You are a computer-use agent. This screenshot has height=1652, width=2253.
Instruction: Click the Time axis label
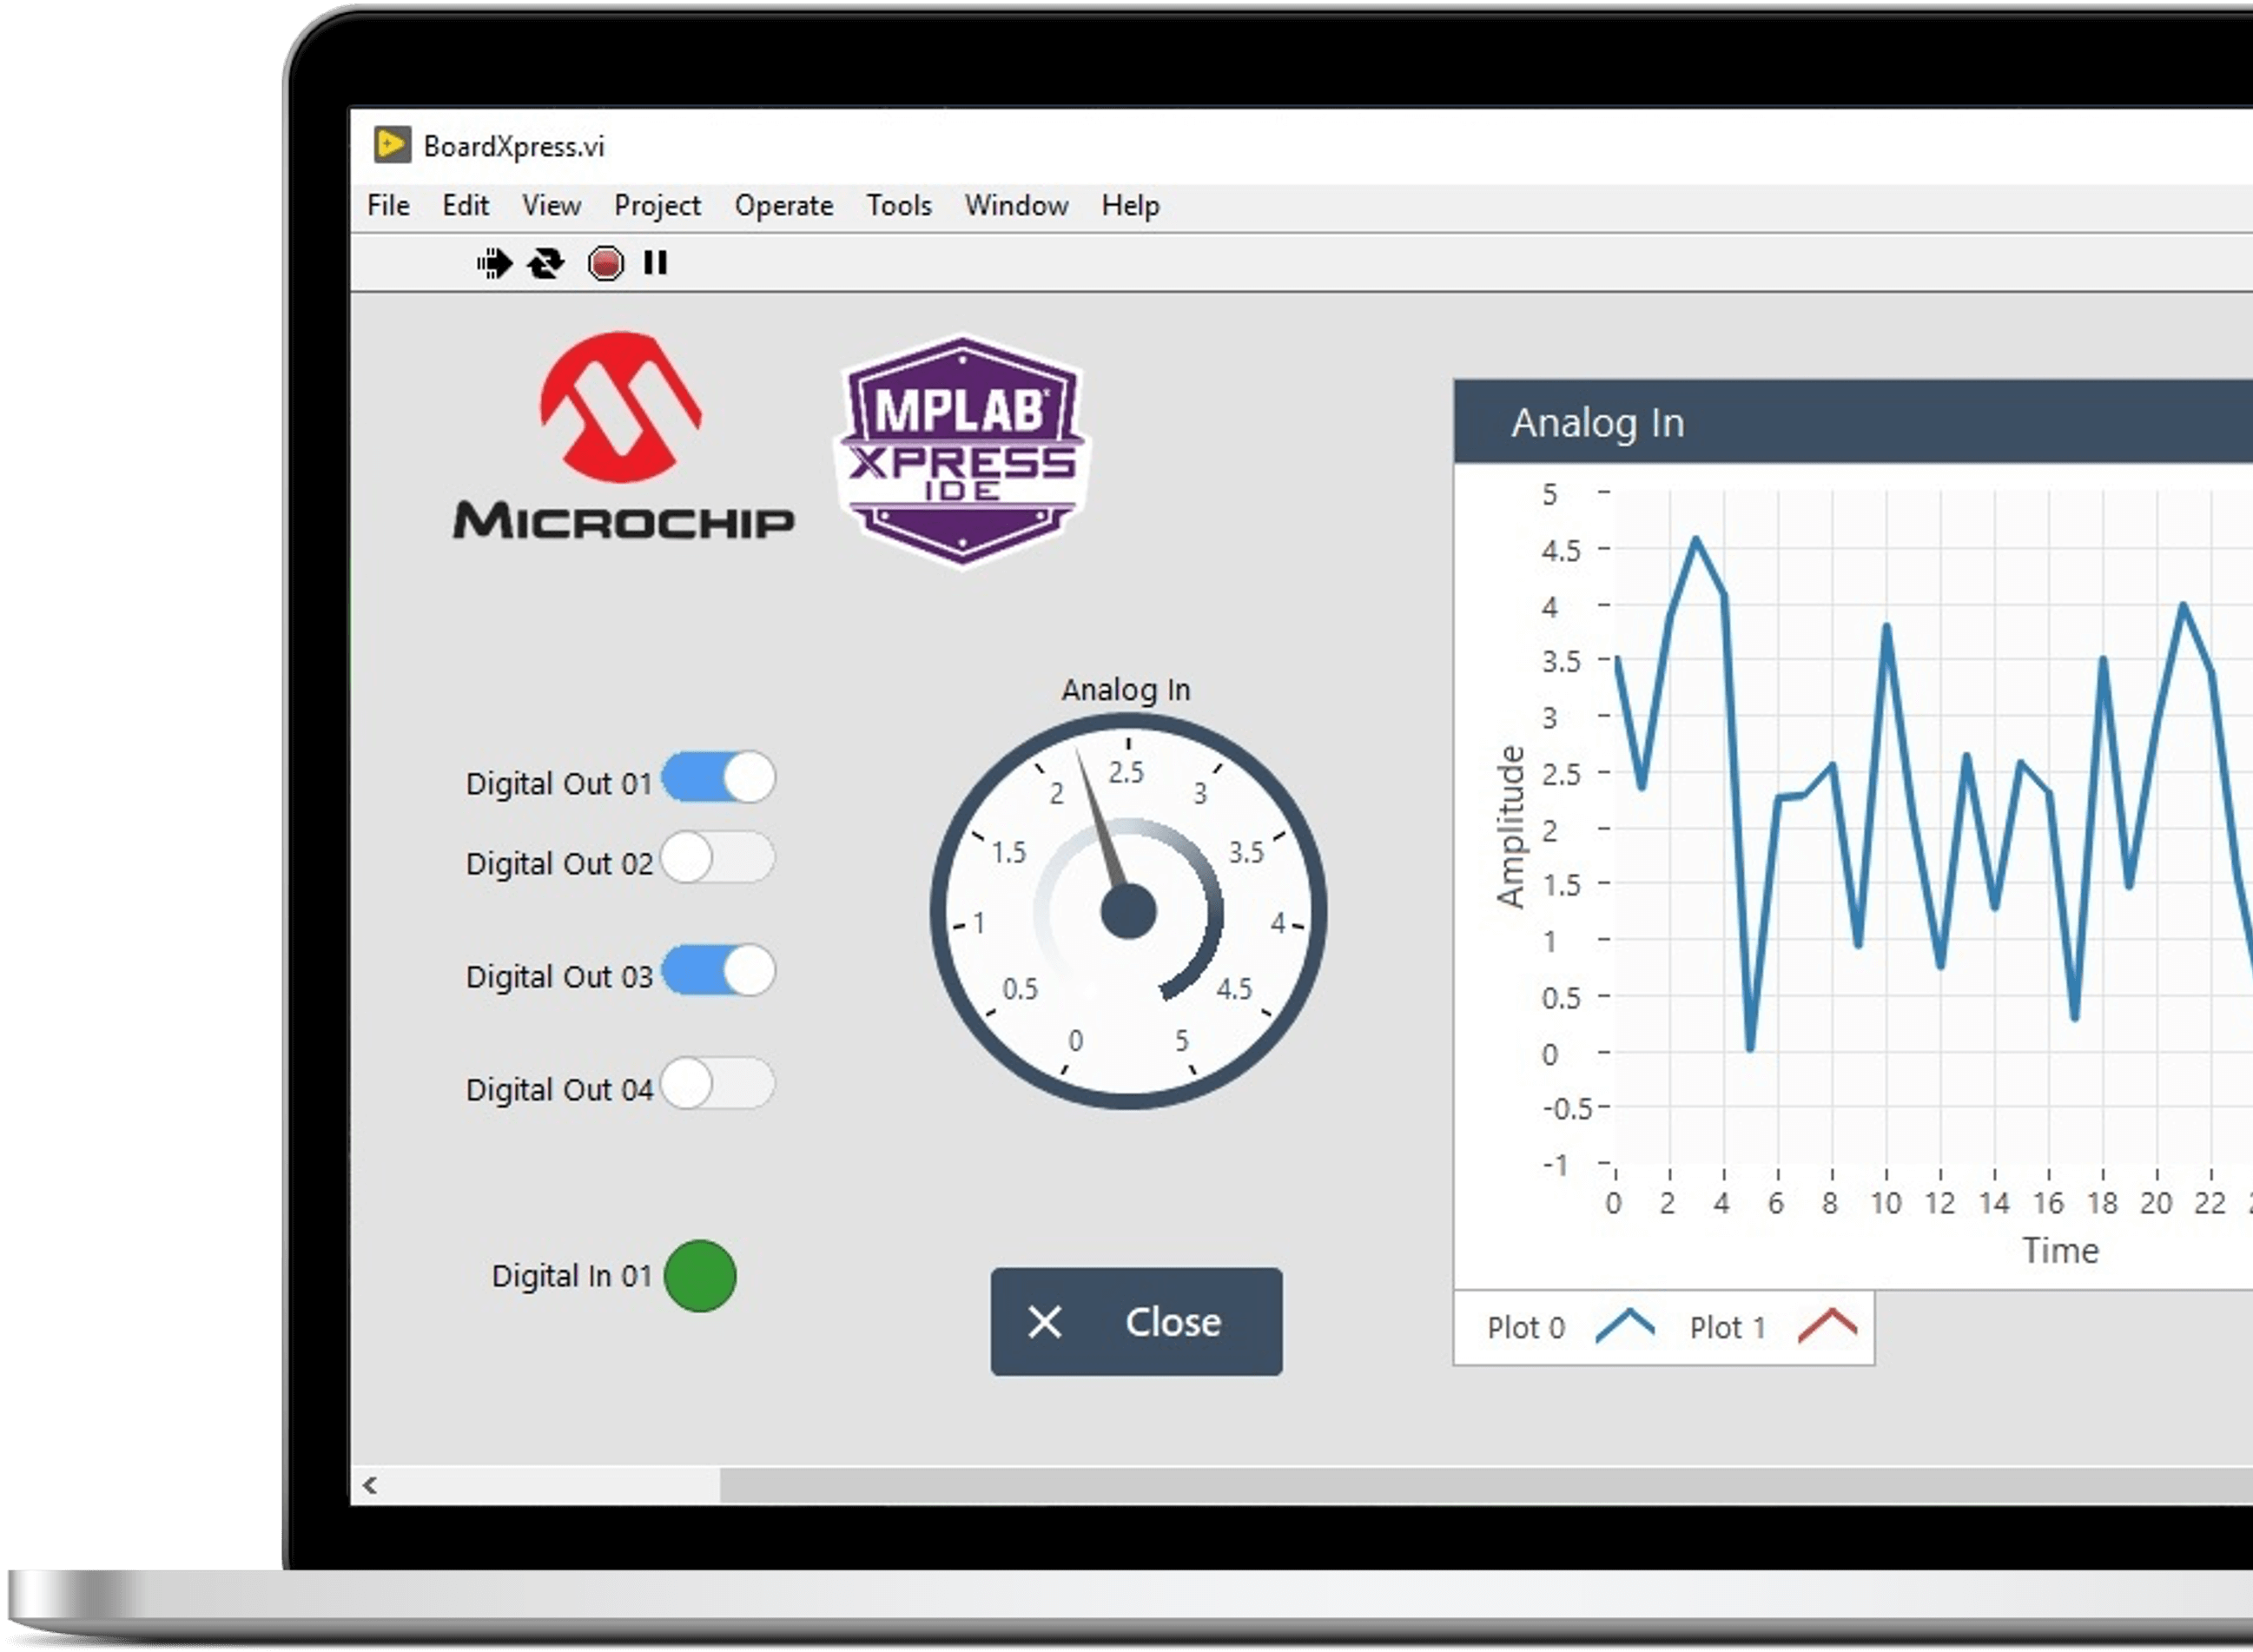[2060, 1250]
